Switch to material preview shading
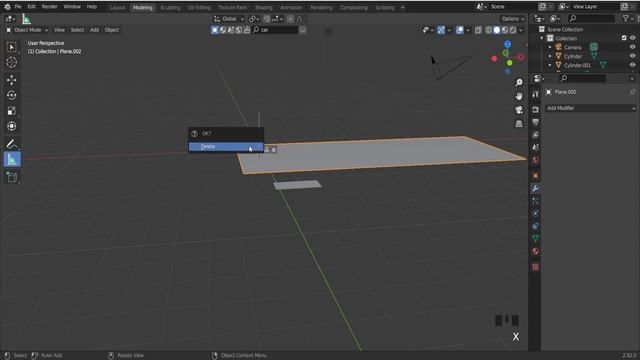640x360 pixels. (505, 30)
